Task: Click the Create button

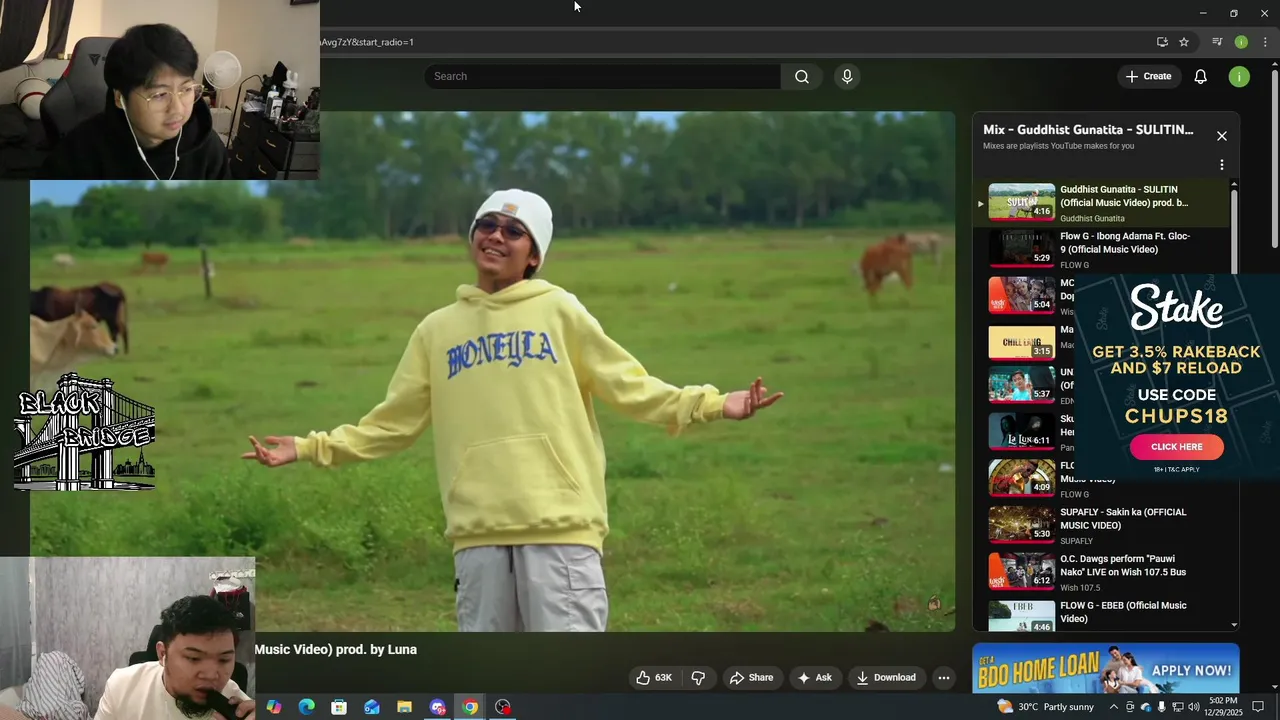Action: [x=1148, y=76]
